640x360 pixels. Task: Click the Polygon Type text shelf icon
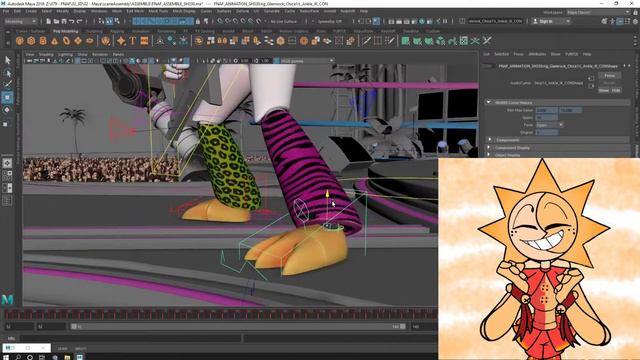point(133,41)
